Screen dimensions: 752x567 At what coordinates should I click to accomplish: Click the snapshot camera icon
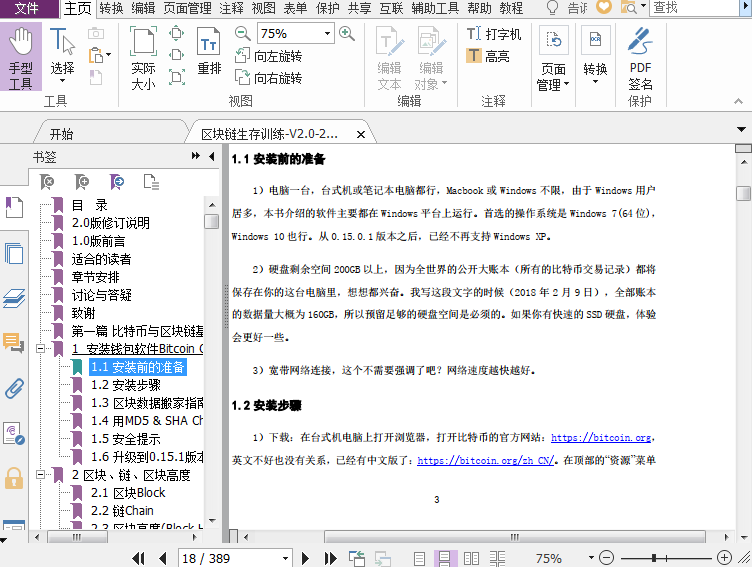(x=96, y=33)
